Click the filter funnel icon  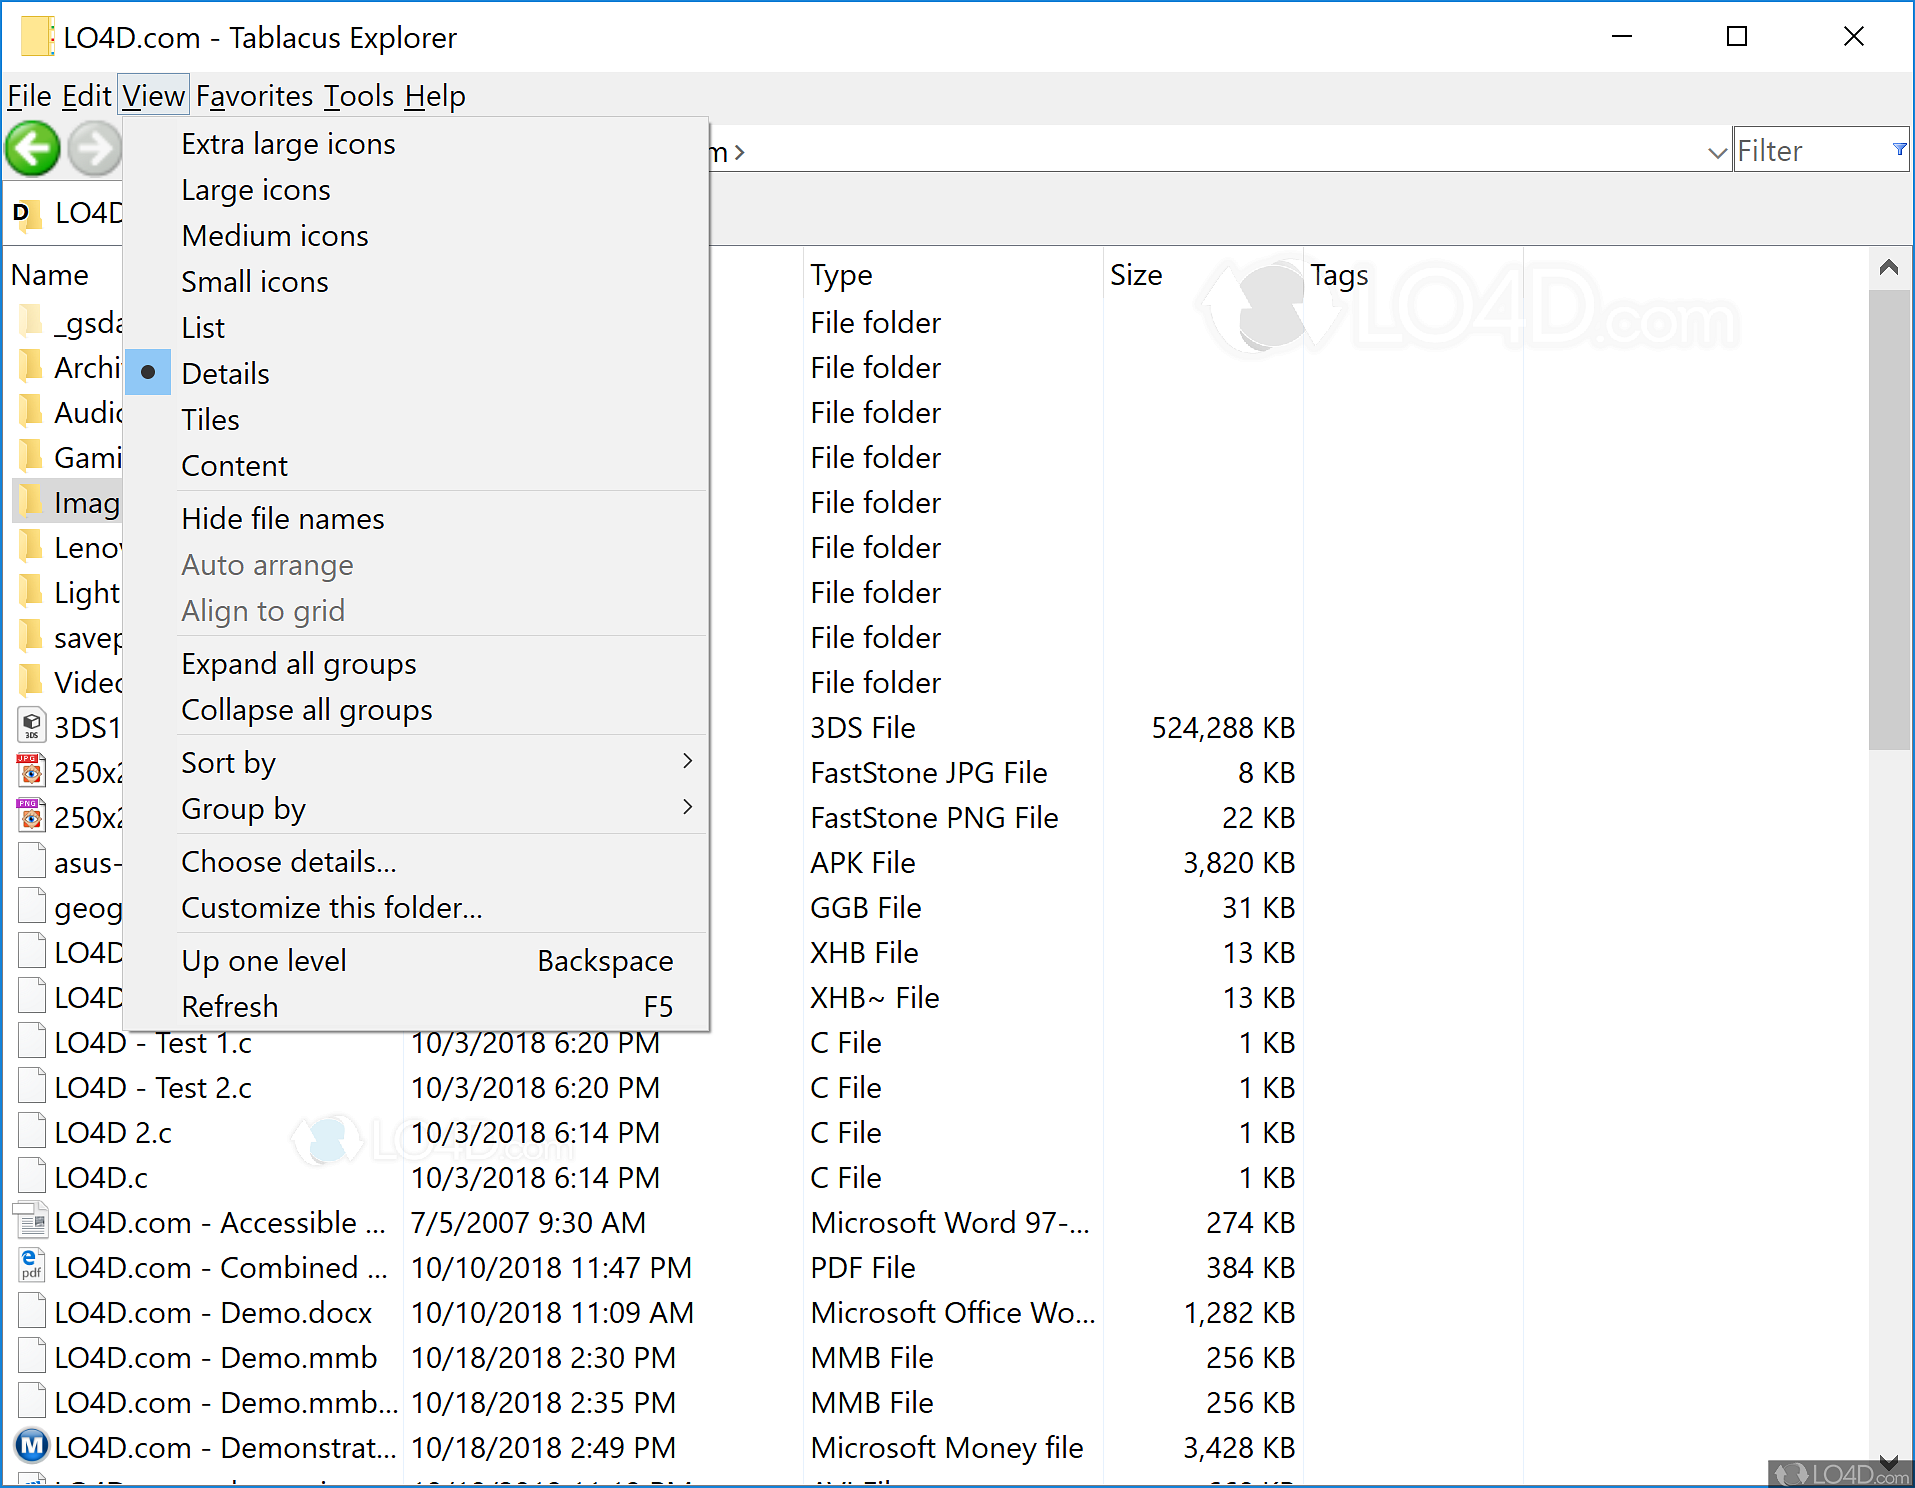[x=1898, y=149]
